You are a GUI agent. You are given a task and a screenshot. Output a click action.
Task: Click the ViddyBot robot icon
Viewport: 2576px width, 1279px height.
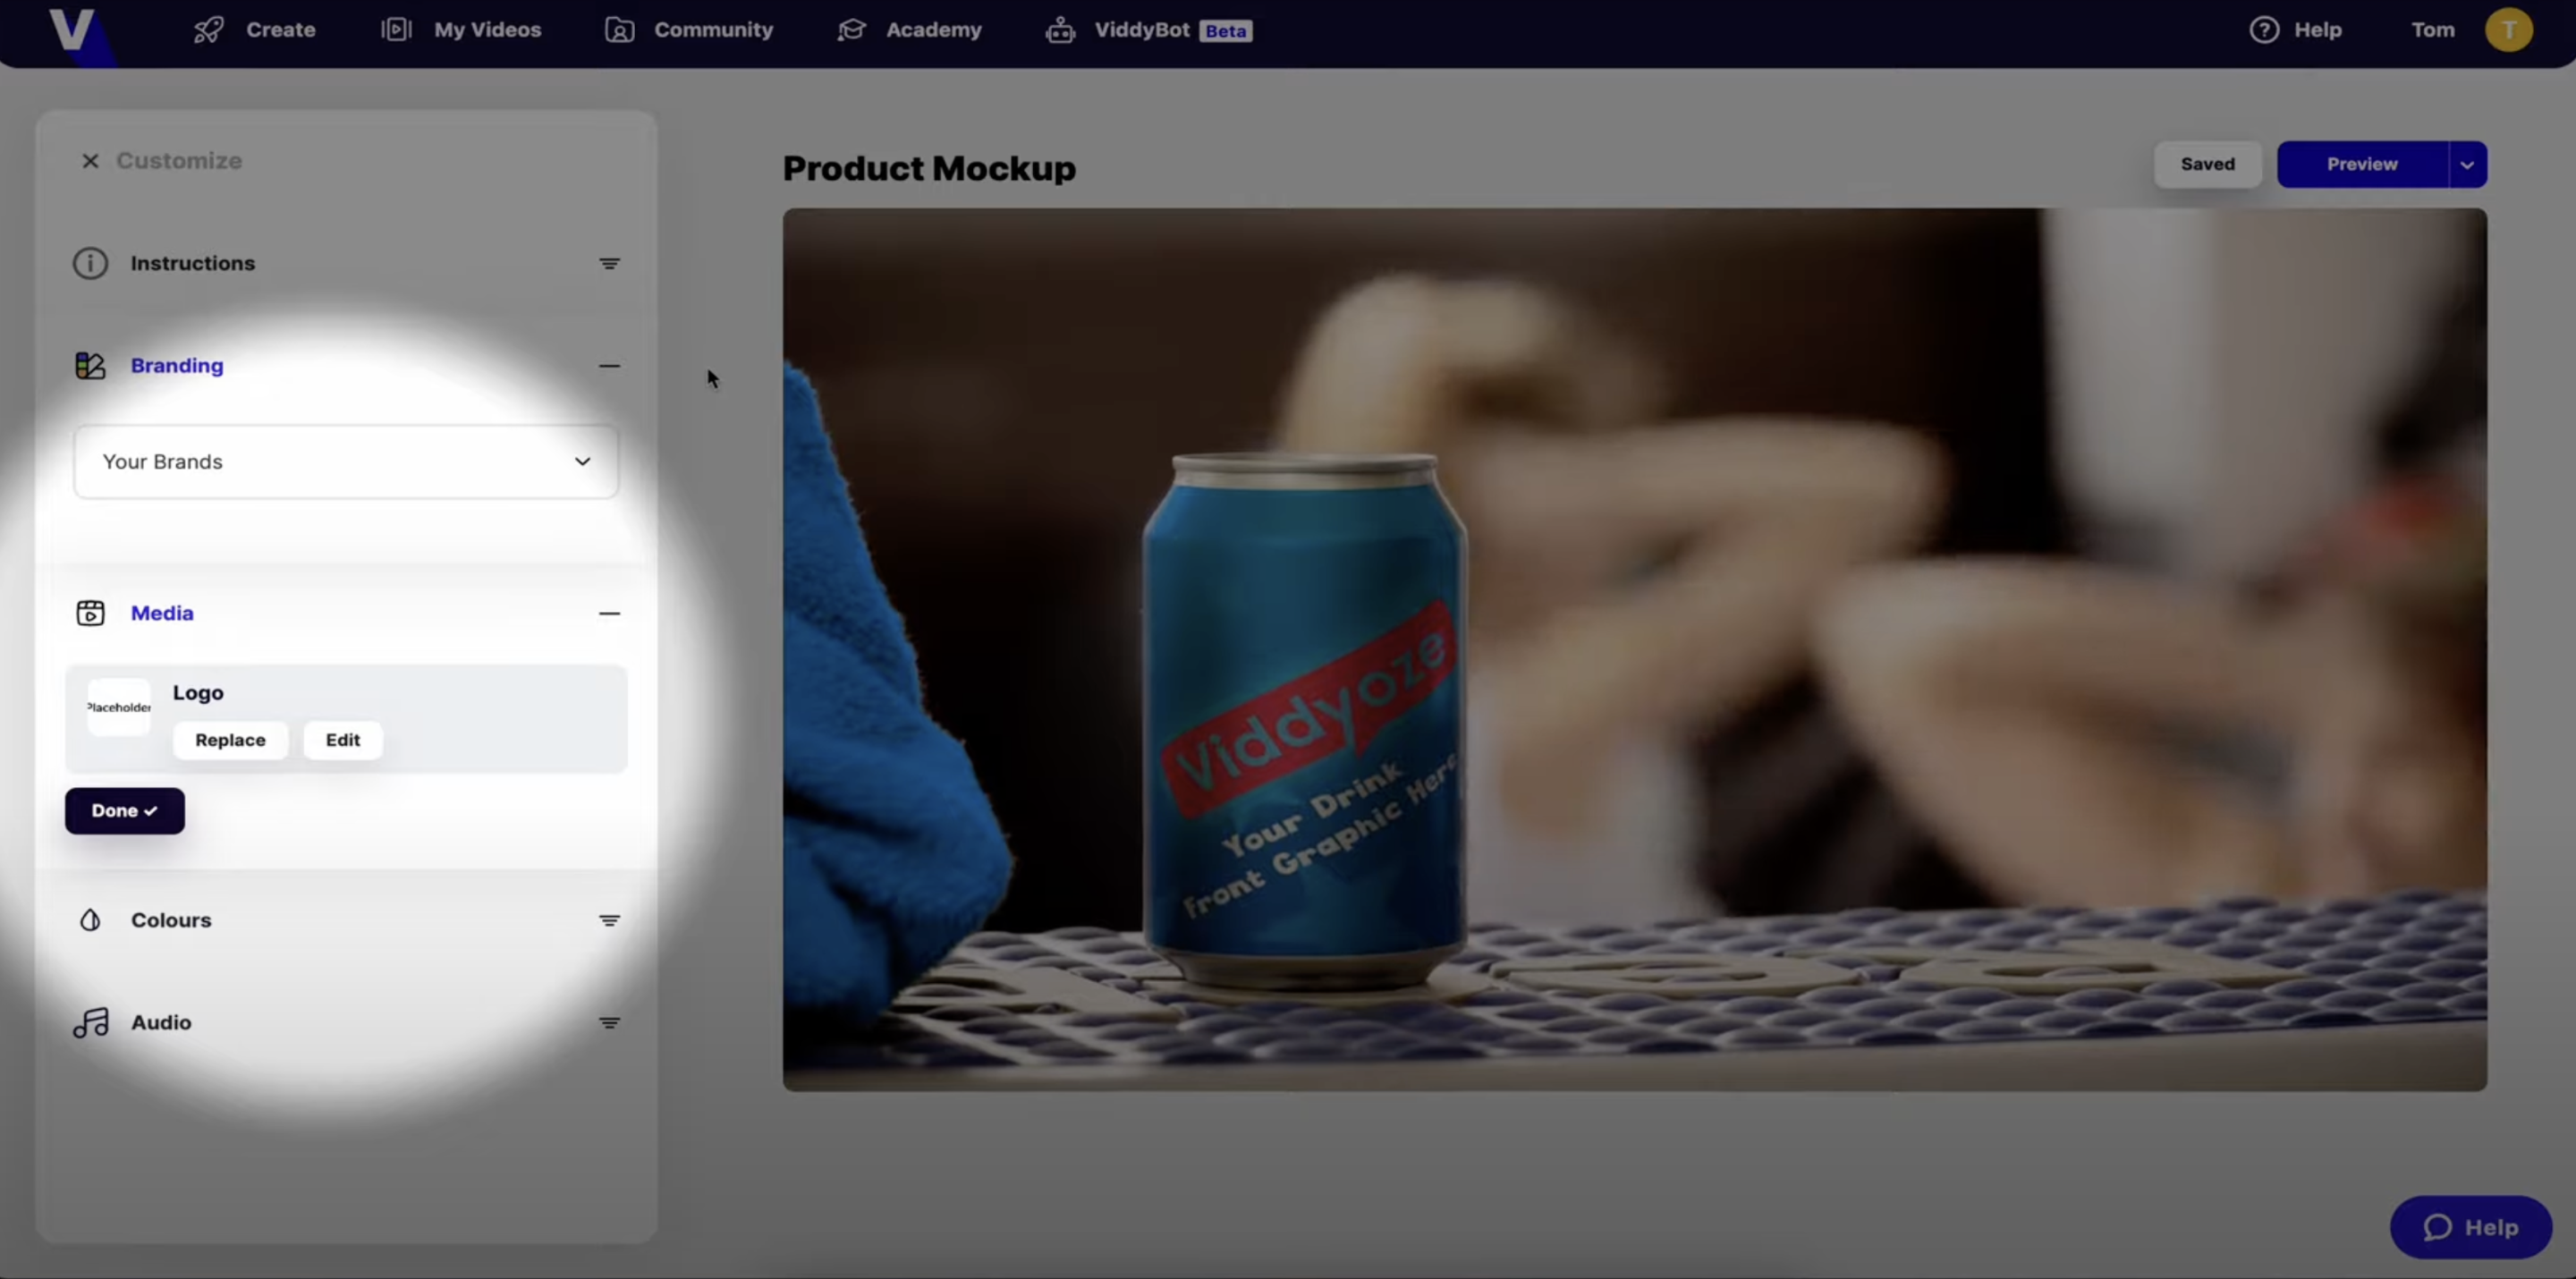coord(1061,30)
